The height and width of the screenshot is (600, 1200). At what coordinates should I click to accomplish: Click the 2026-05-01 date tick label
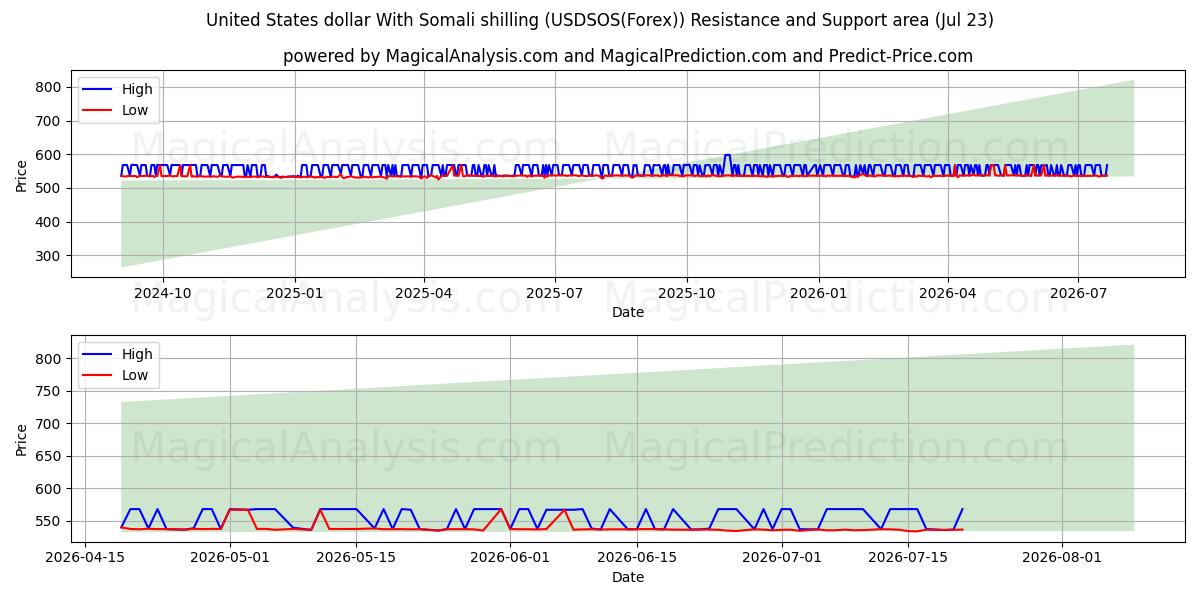[230, 558]
